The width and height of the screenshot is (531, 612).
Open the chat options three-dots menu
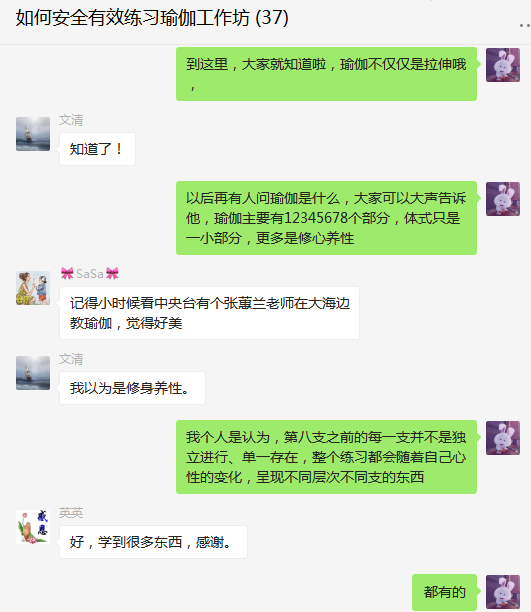[525, 26]
